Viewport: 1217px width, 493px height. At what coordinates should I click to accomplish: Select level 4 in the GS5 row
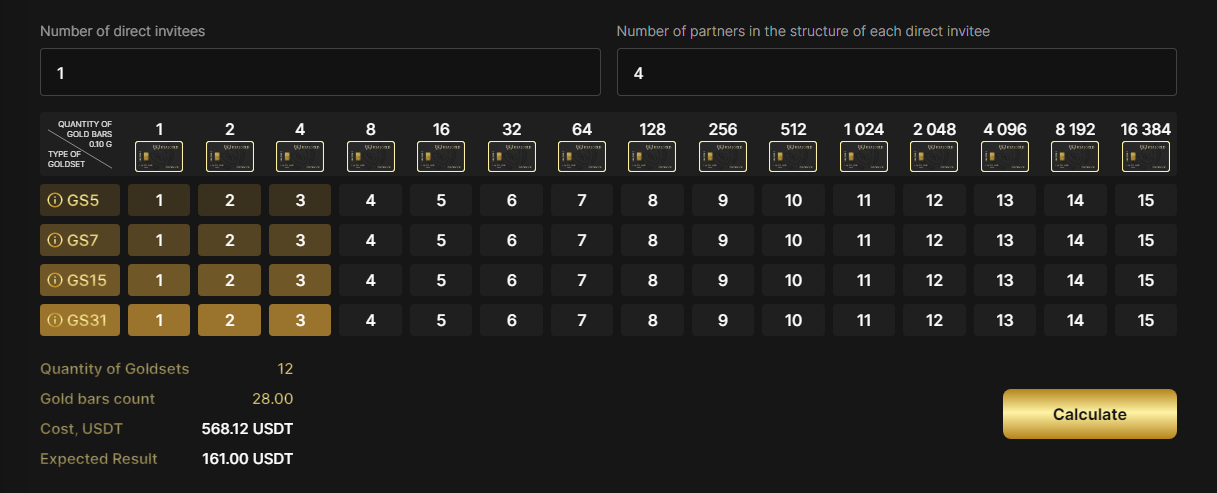point(371,200)
